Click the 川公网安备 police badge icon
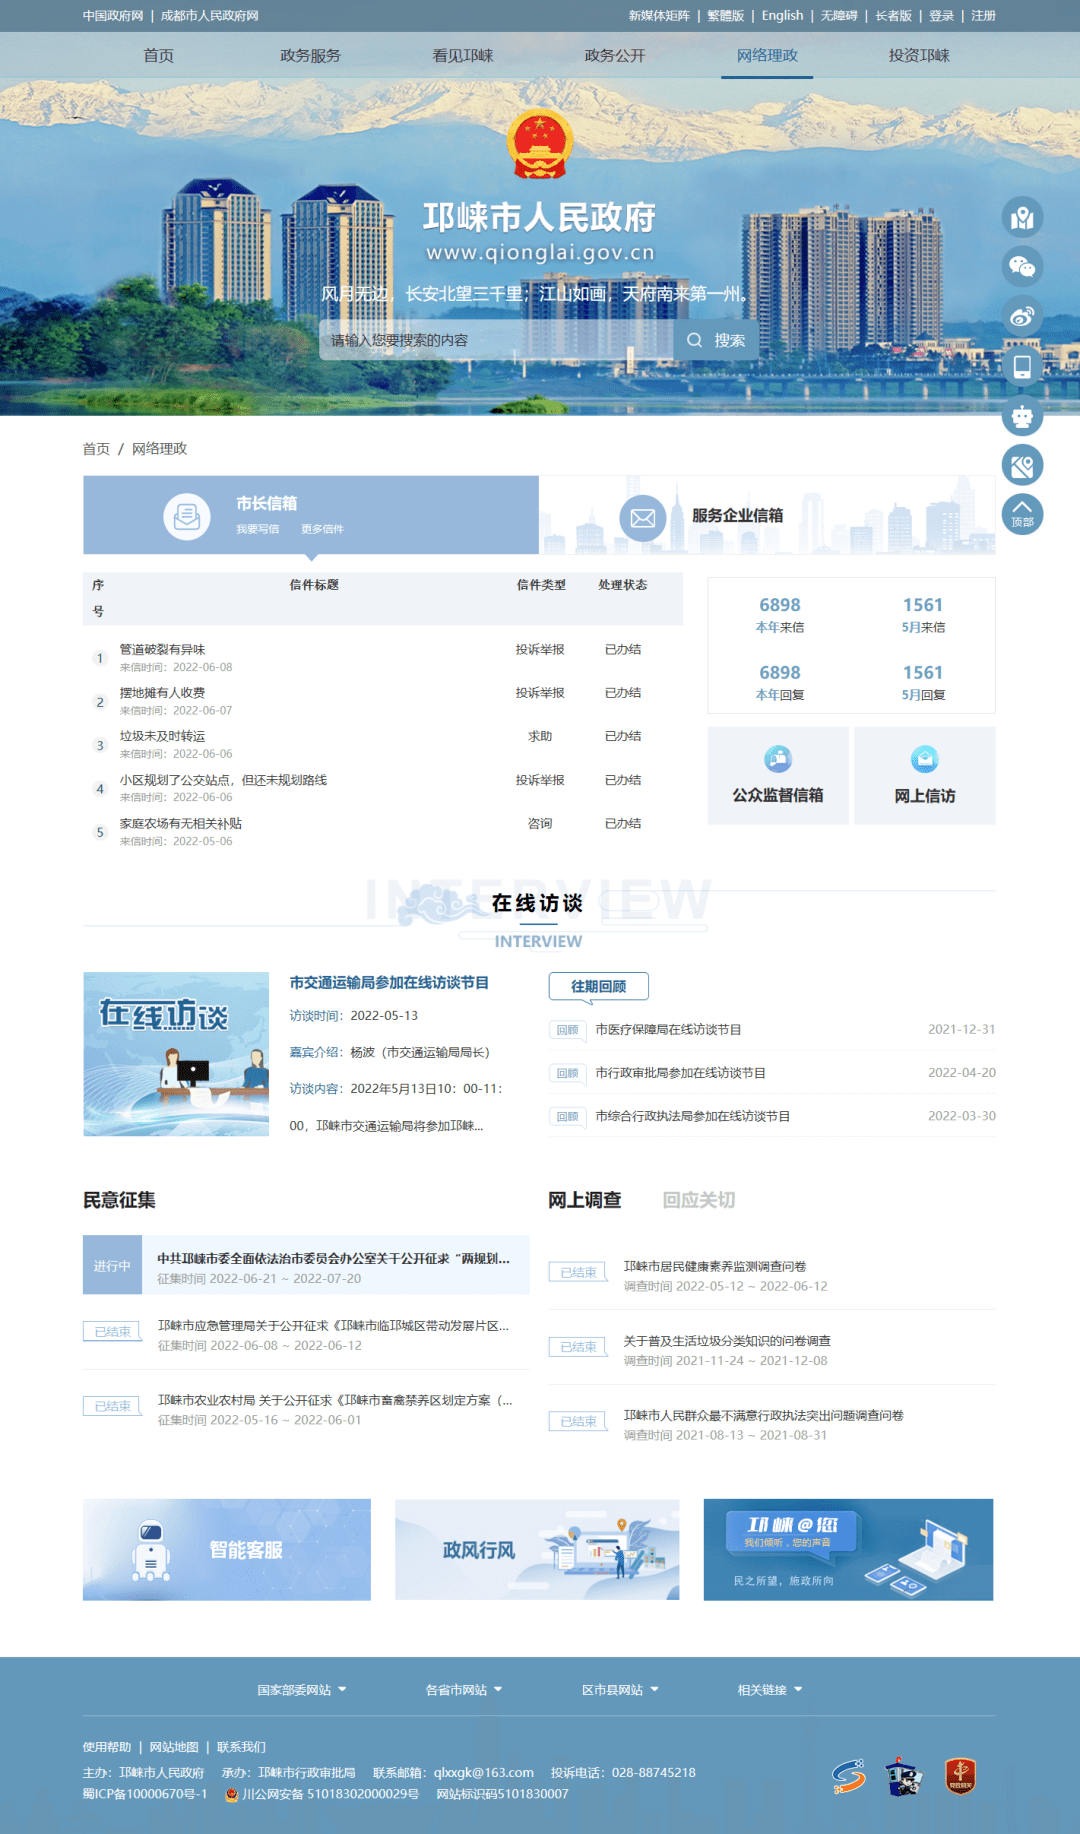The image size is (1080, 1834). pos(232,1794)
